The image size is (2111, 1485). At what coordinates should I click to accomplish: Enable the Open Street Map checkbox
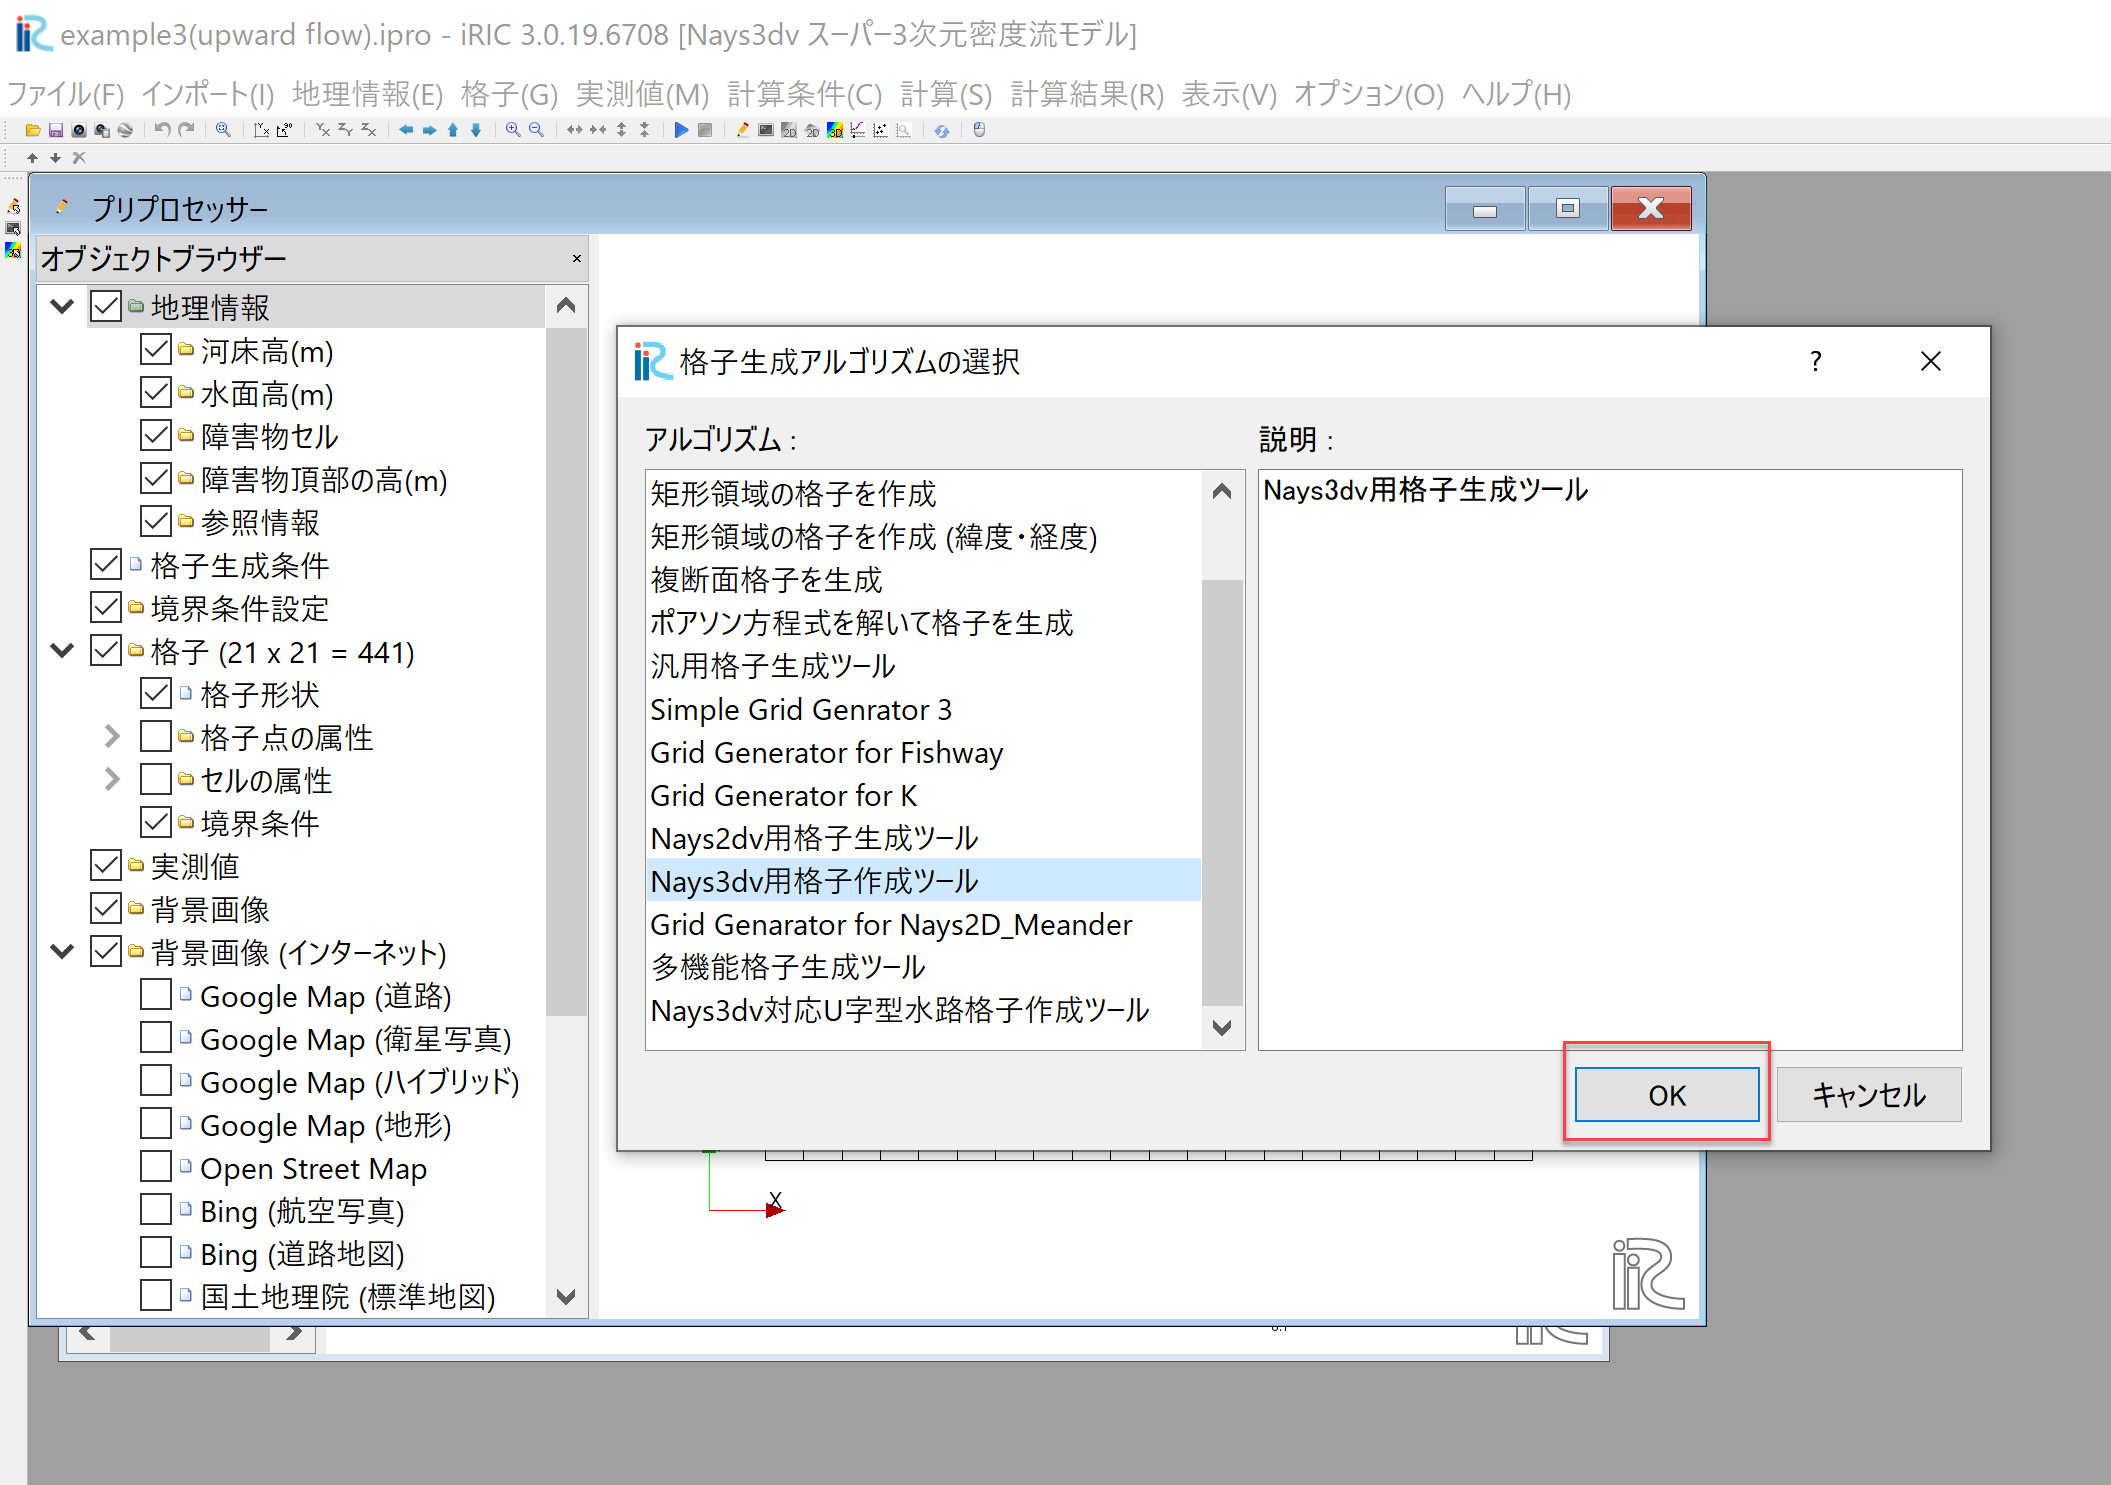(156, 1167)
